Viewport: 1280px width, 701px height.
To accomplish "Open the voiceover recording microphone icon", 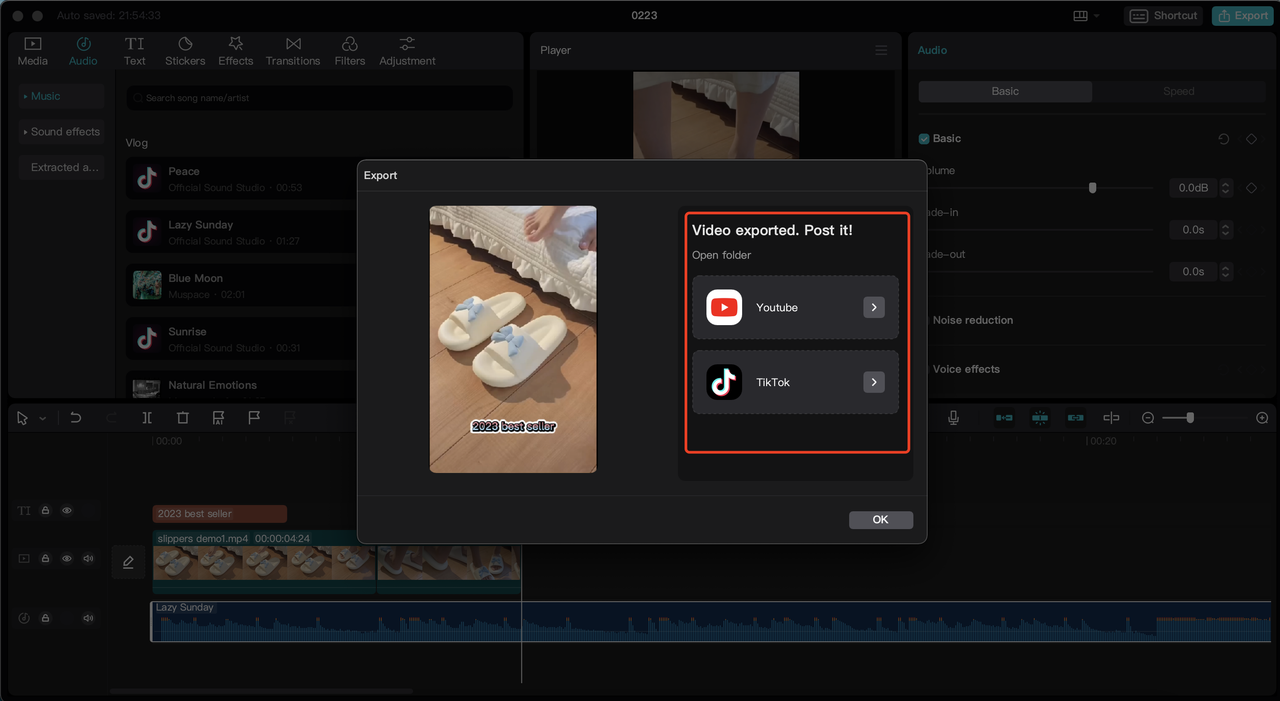I will (x=953, y=417).
